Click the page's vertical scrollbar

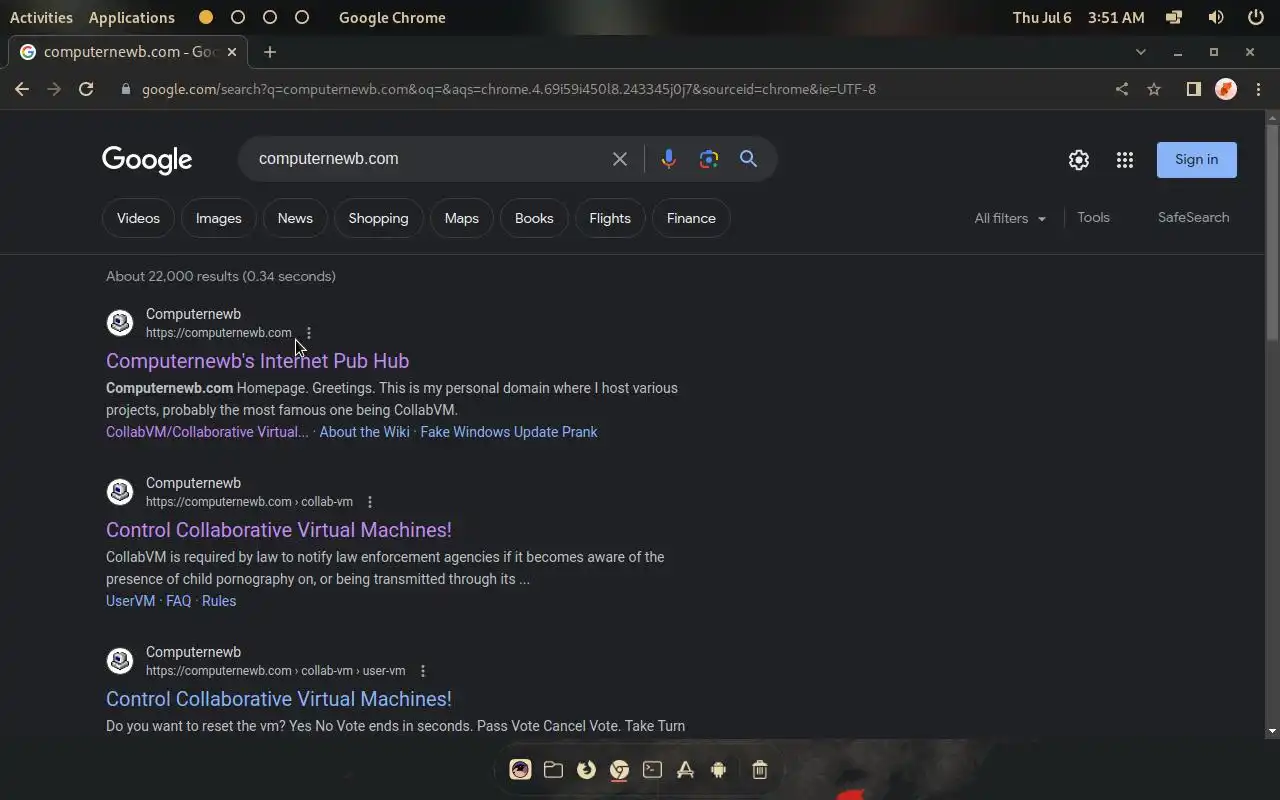[1272, 232]
